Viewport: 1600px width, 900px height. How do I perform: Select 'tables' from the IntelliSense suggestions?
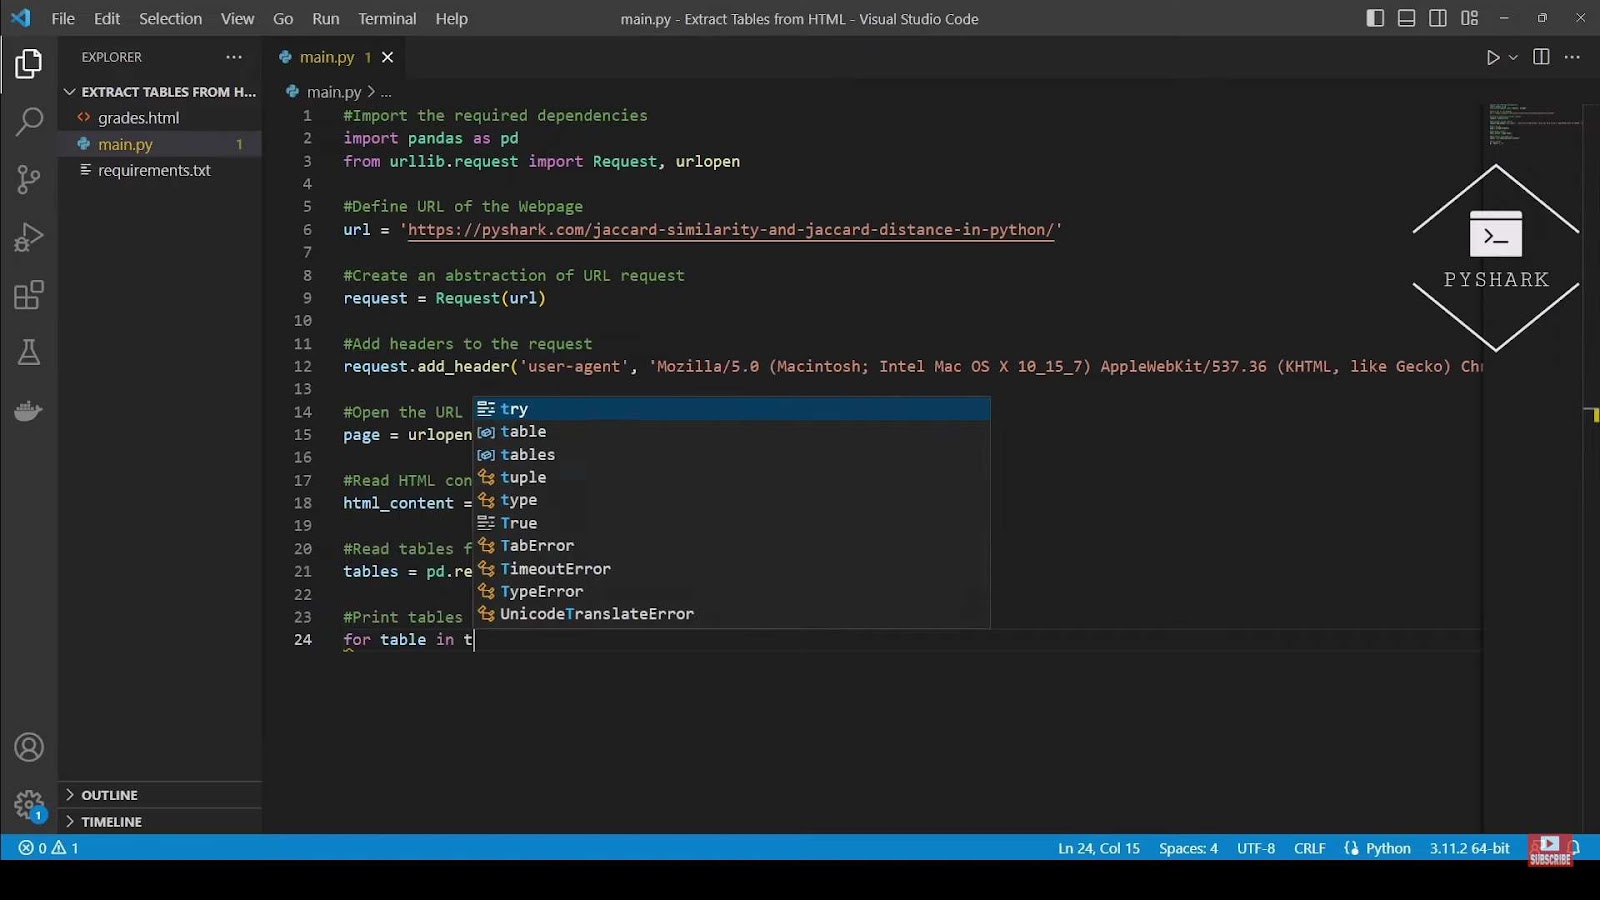click(x=528, y=454)
